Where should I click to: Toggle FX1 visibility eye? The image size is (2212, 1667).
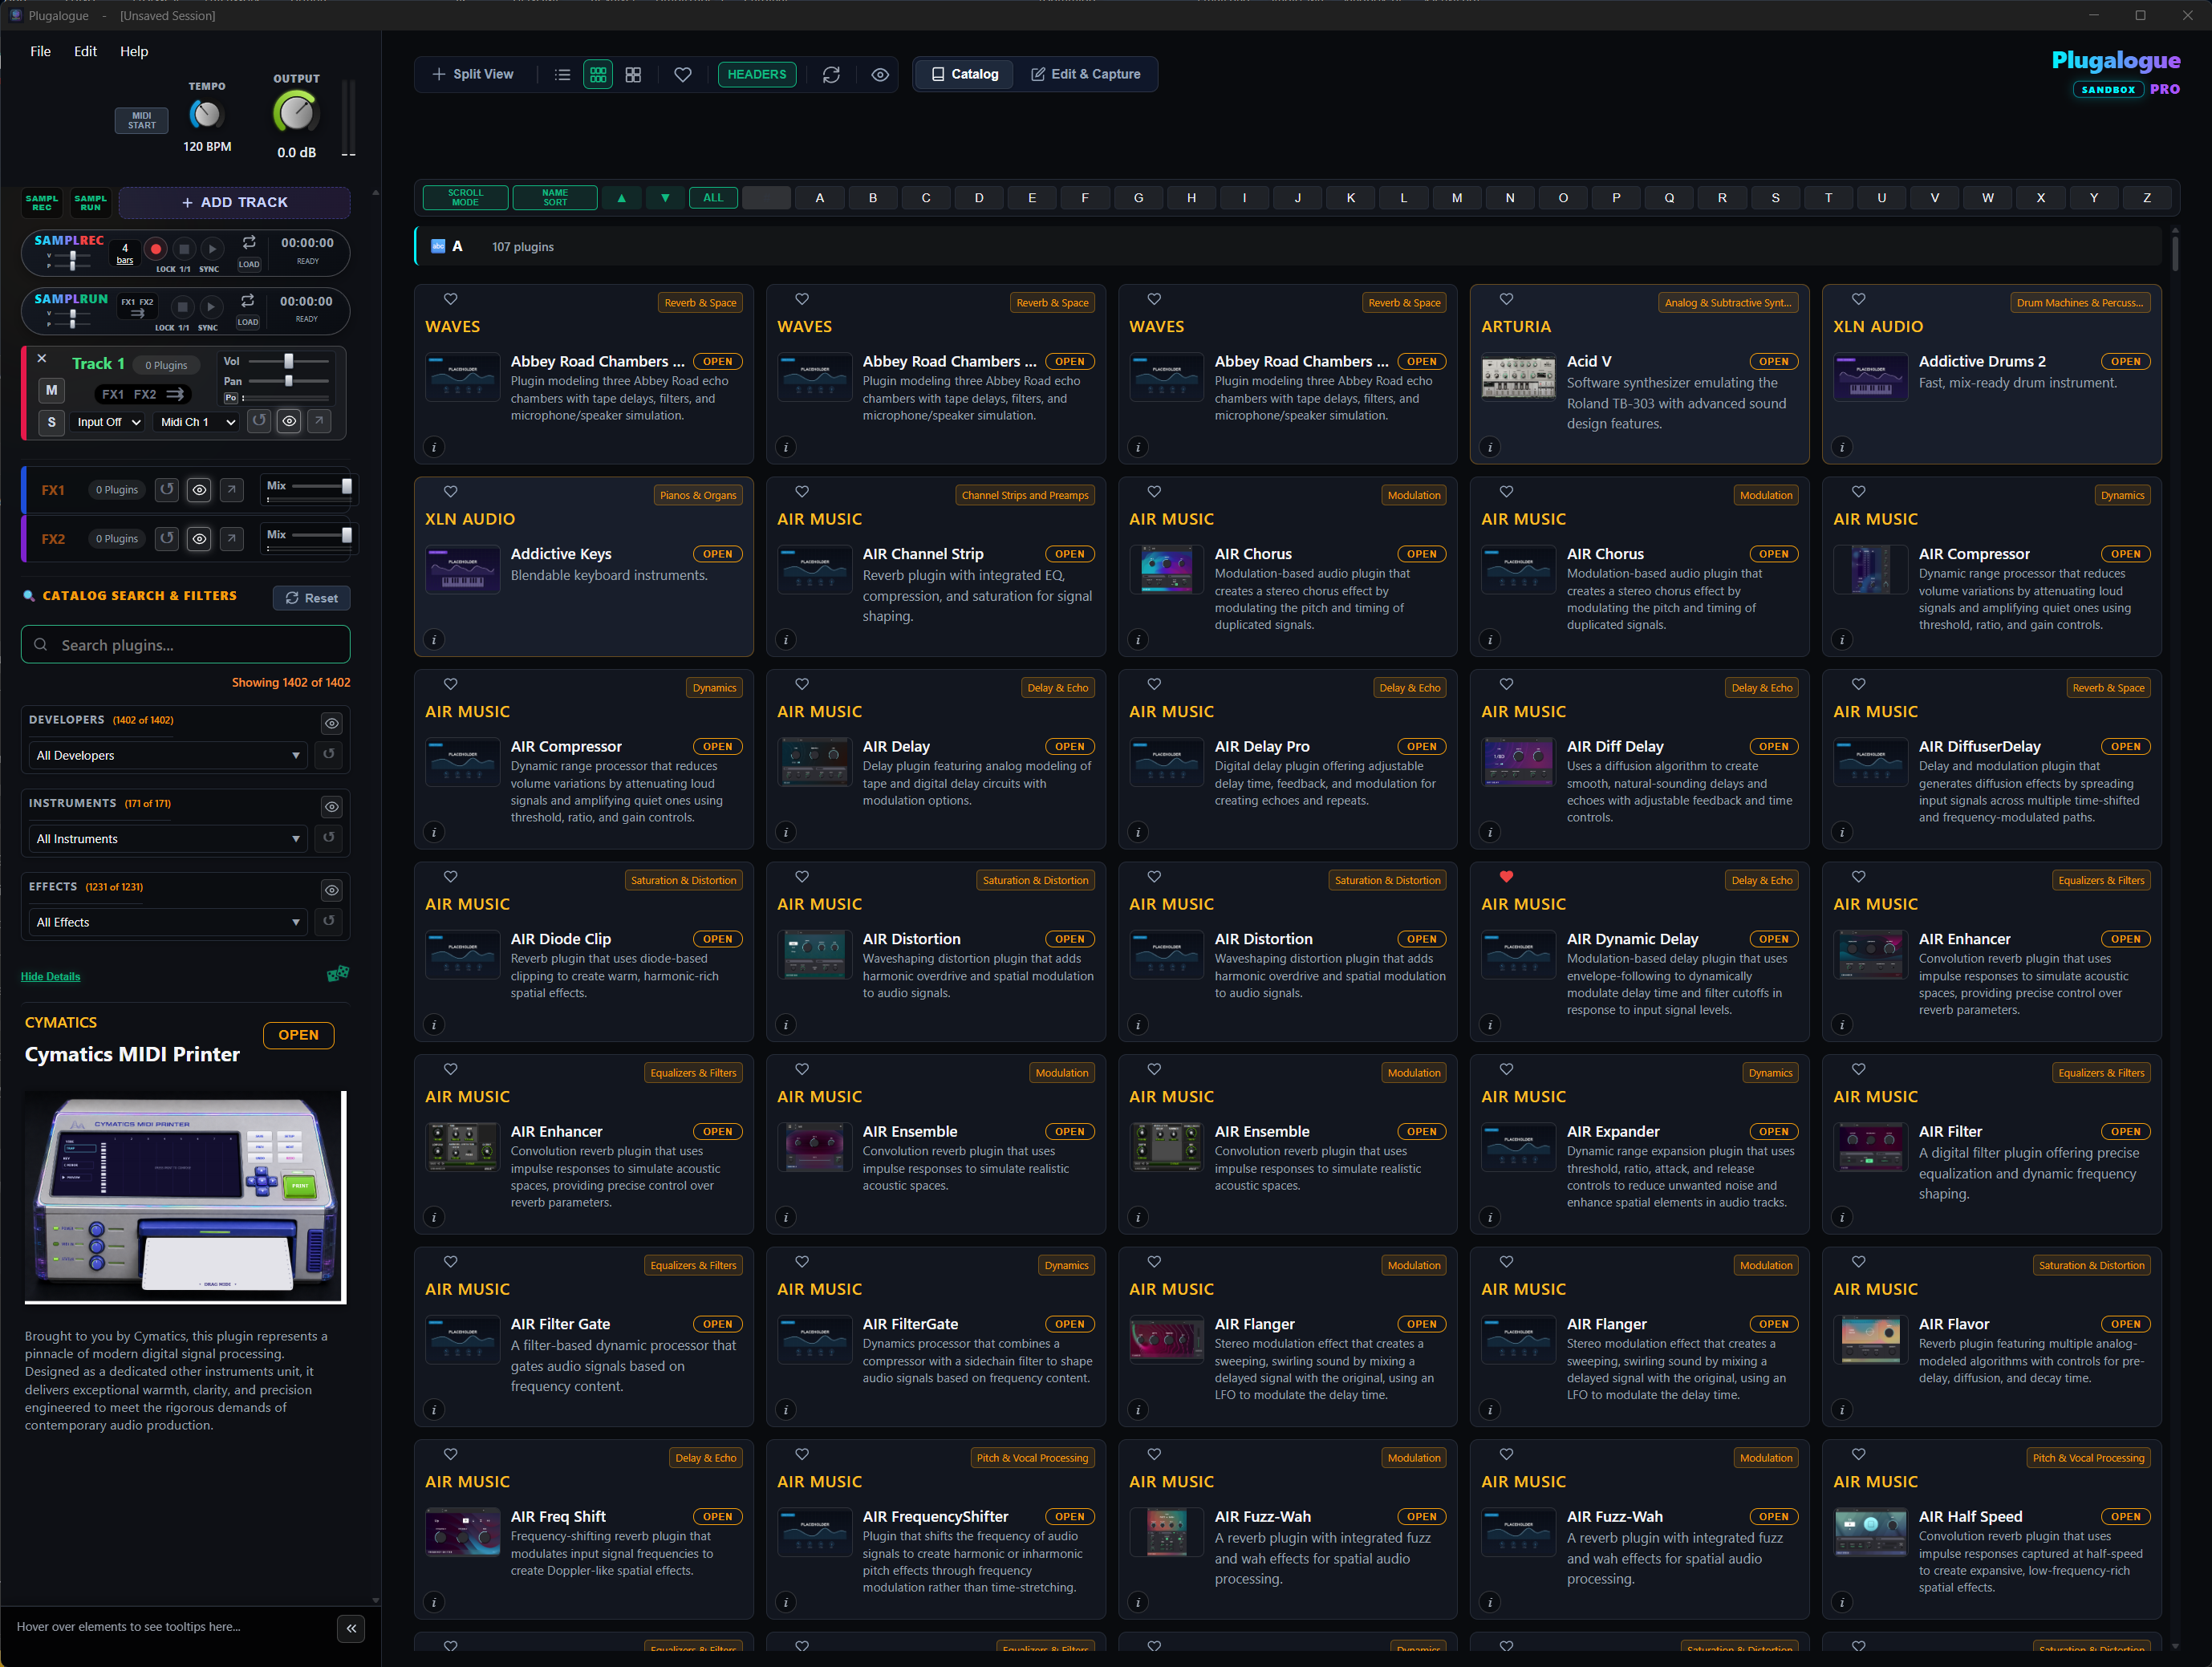pyautogui.click(x=199, y=489)
